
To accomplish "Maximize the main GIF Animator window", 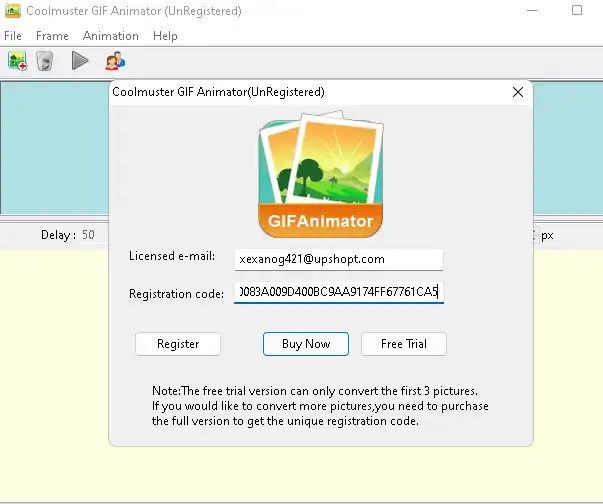I will (576, 11).
